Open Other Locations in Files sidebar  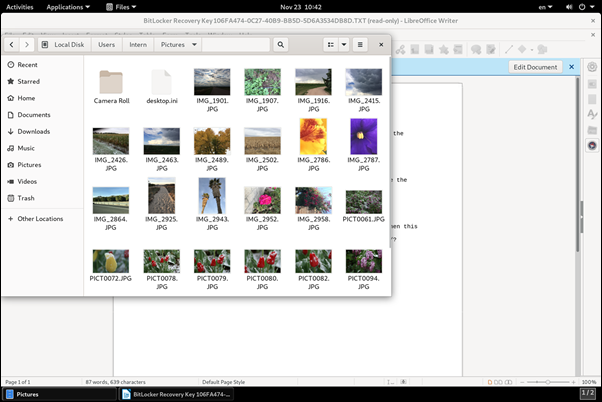pos(42,219)
